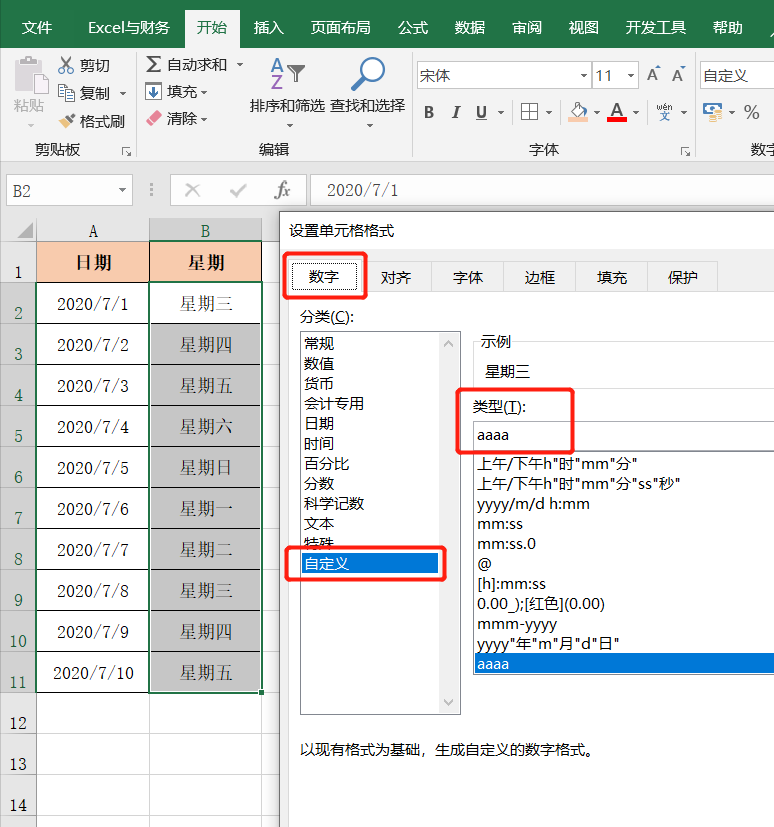Switch to the Excel与财务 tab

(129, 27)
